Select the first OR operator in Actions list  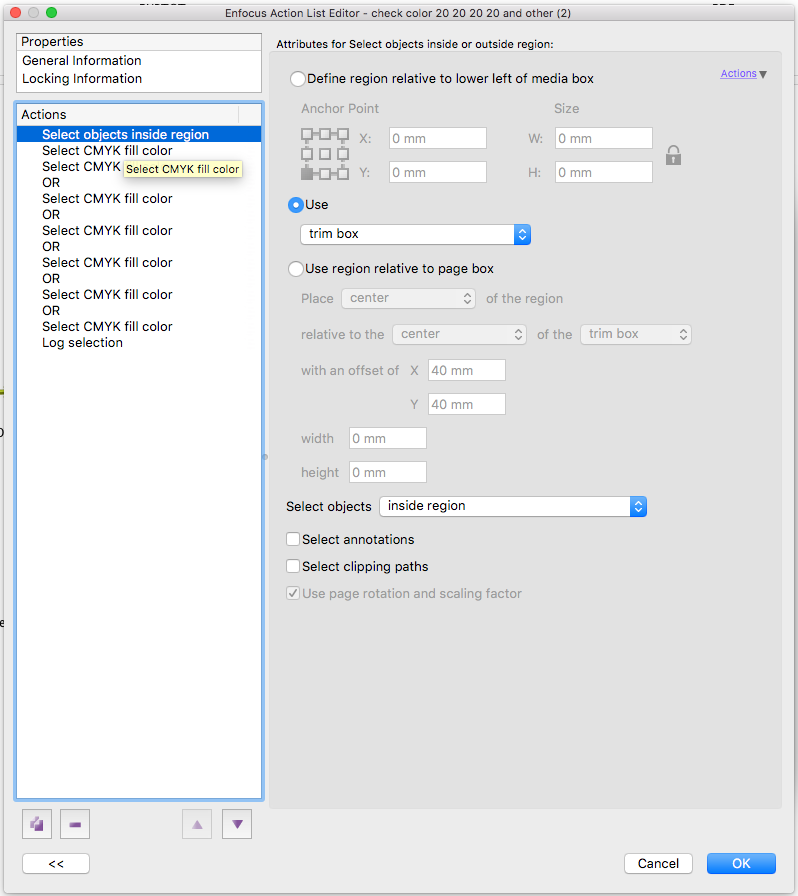pos(139,182)
